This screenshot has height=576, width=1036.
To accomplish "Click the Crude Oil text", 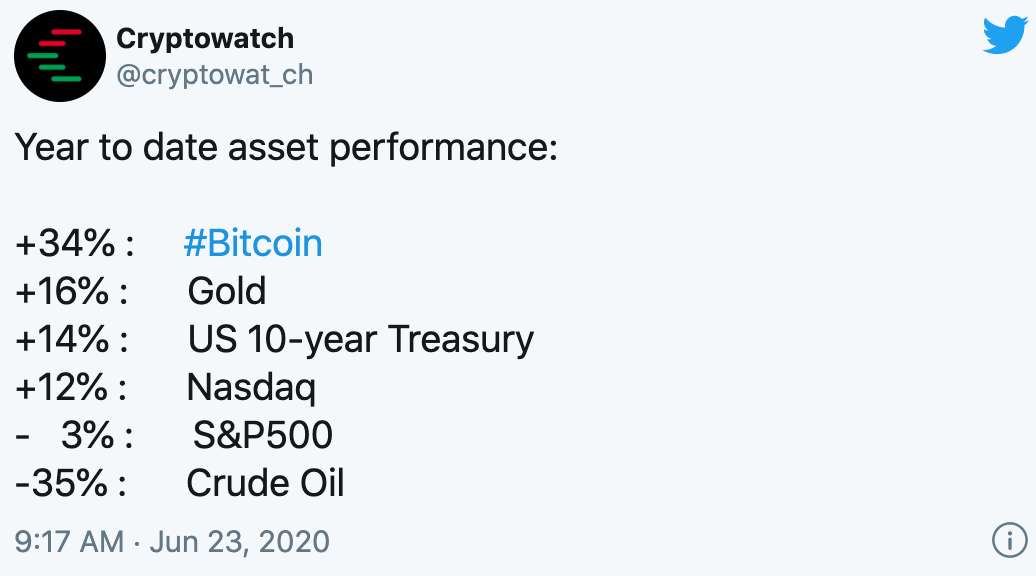I will 265,484.
